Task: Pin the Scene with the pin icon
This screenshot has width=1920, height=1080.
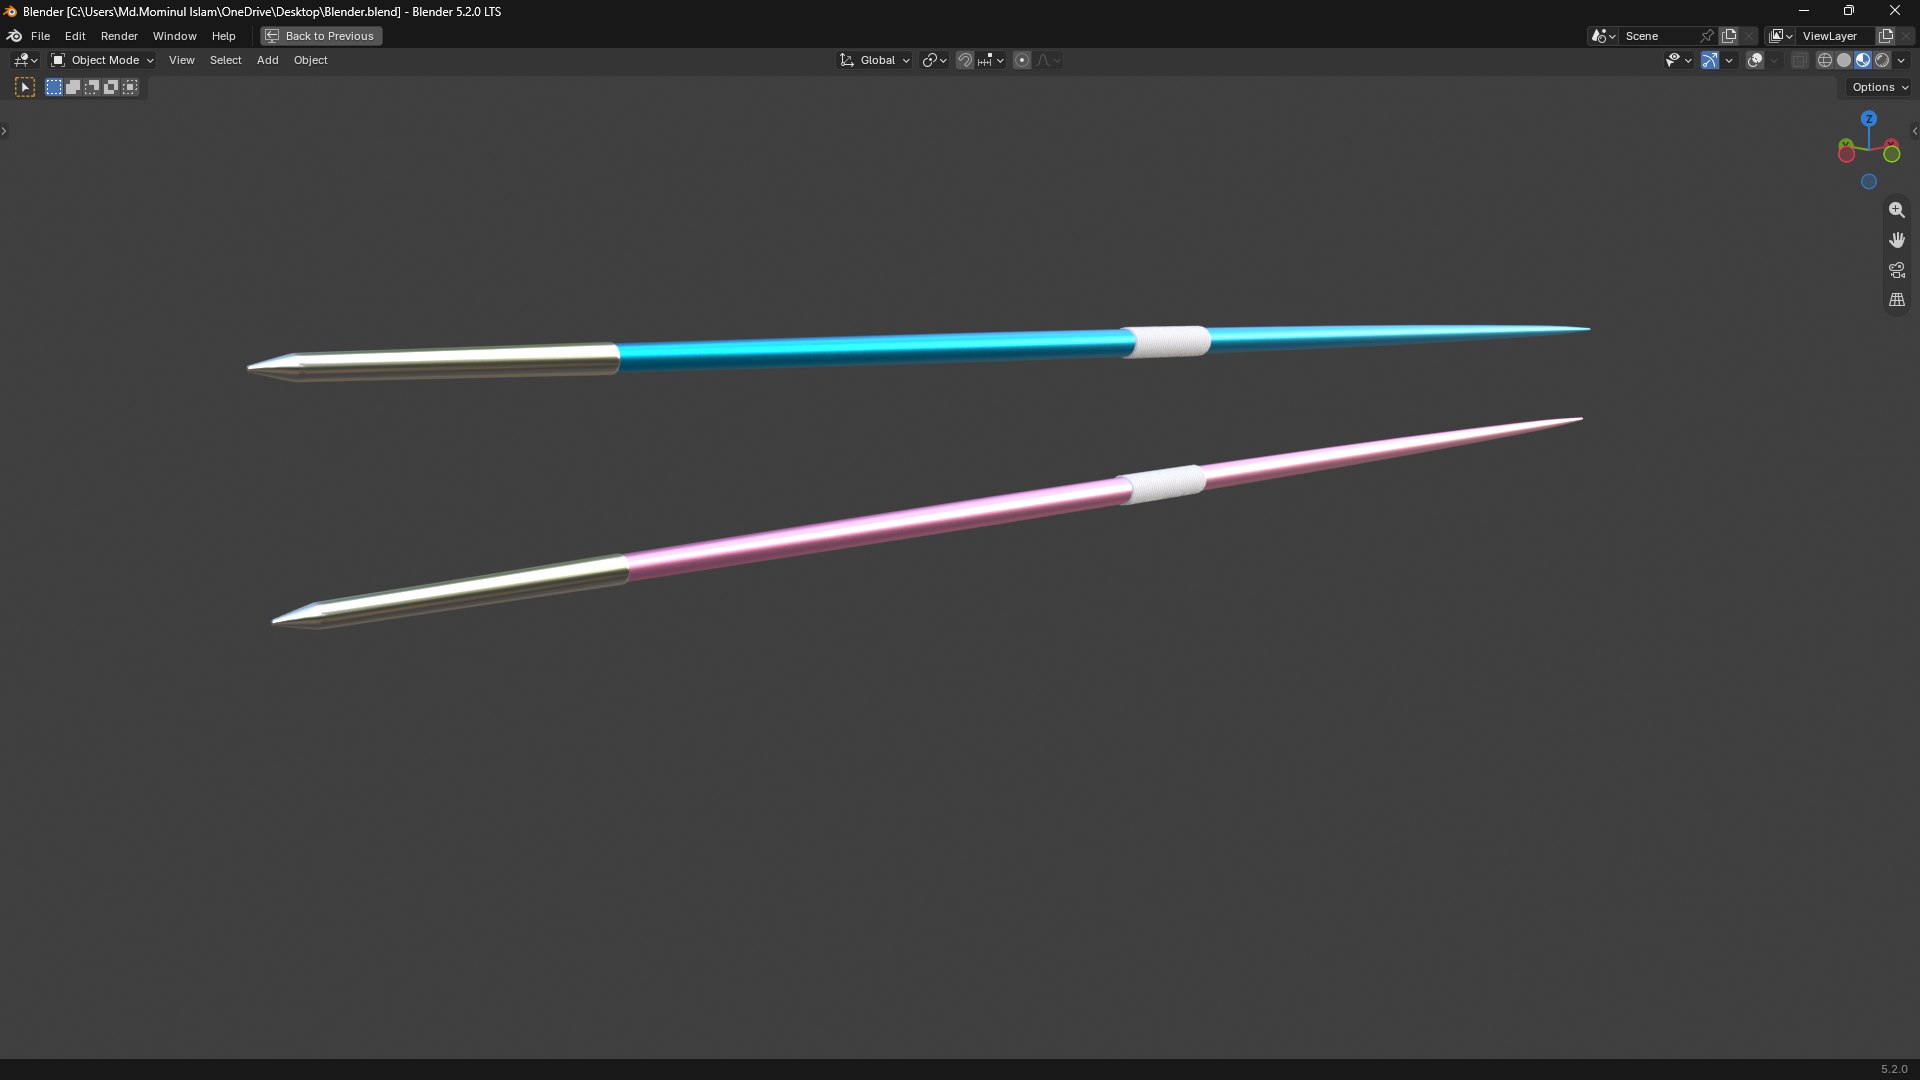Action: [1707, 36]
